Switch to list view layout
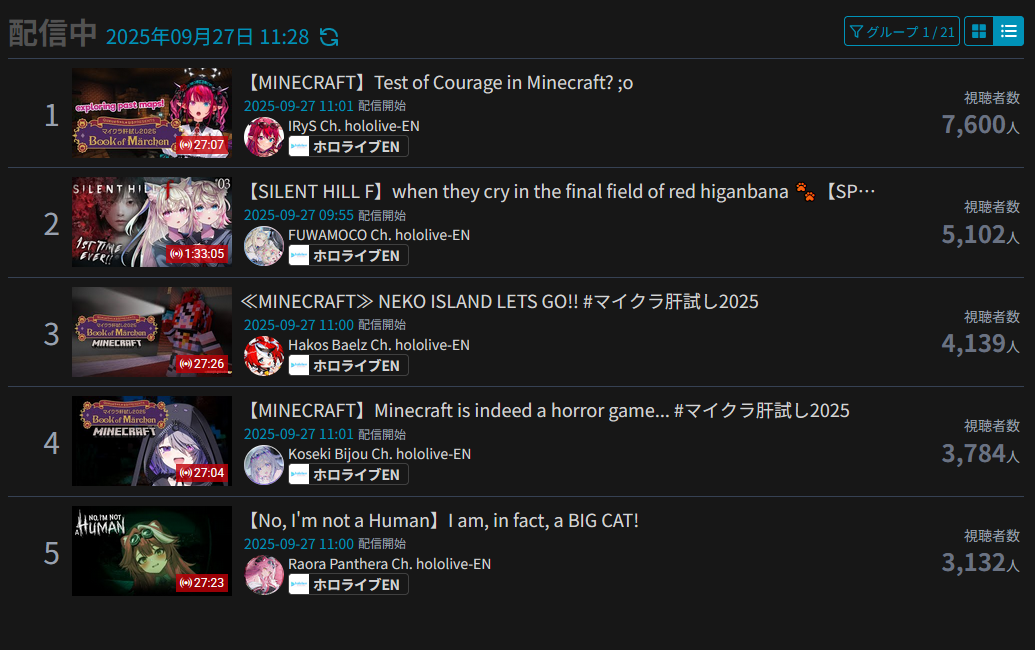The width and height of the screenshot is (1035, 650). point(1009,31)
